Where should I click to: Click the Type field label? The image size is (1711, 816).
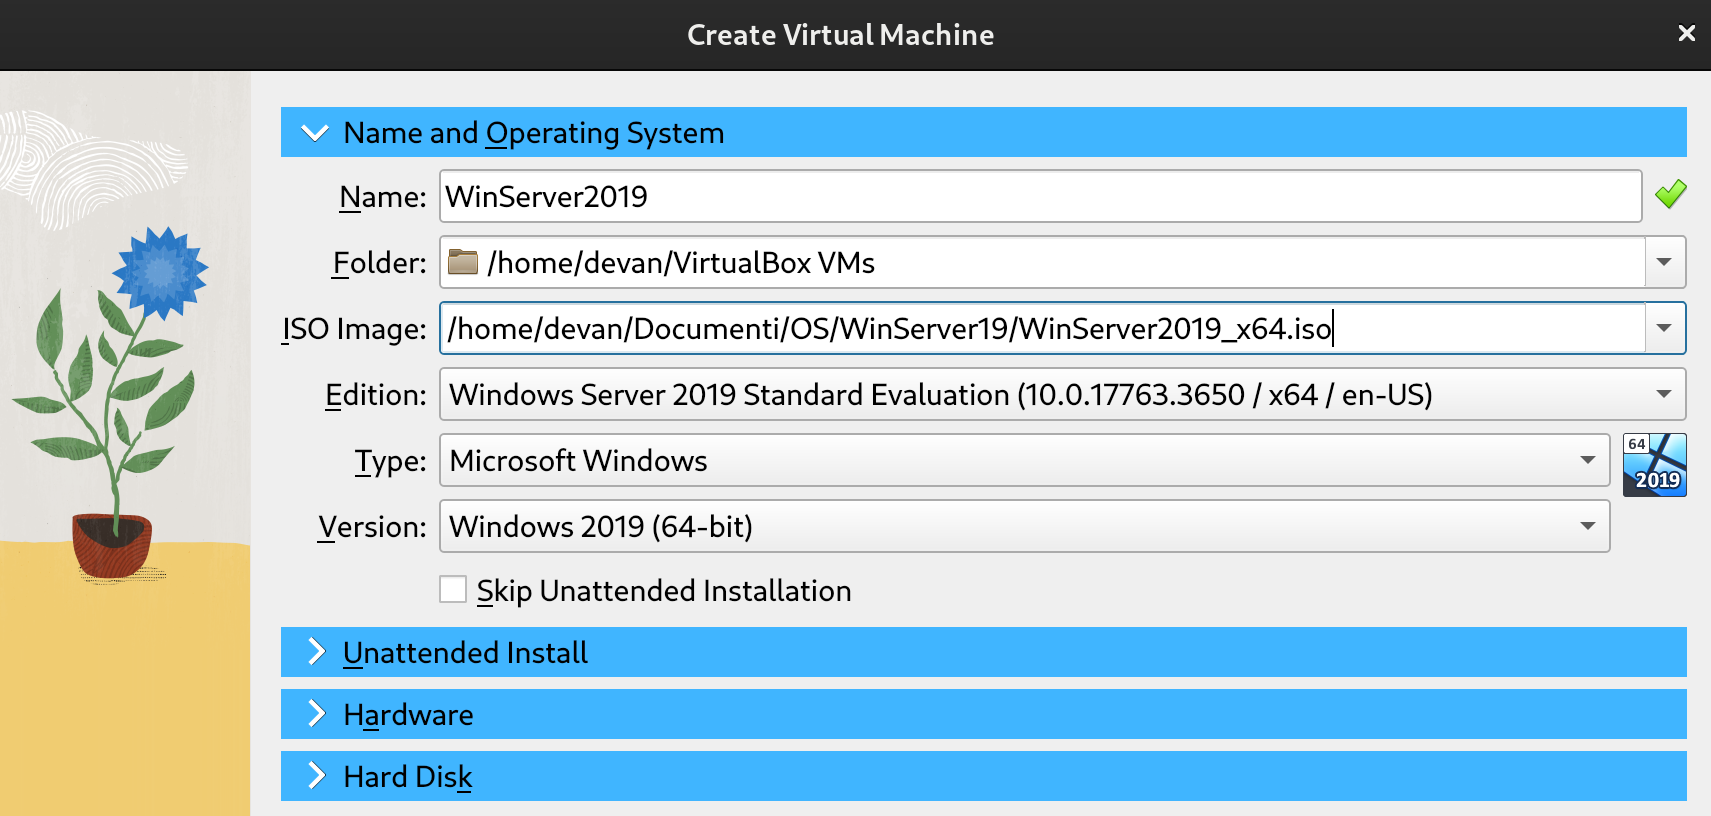pos(390,461)
